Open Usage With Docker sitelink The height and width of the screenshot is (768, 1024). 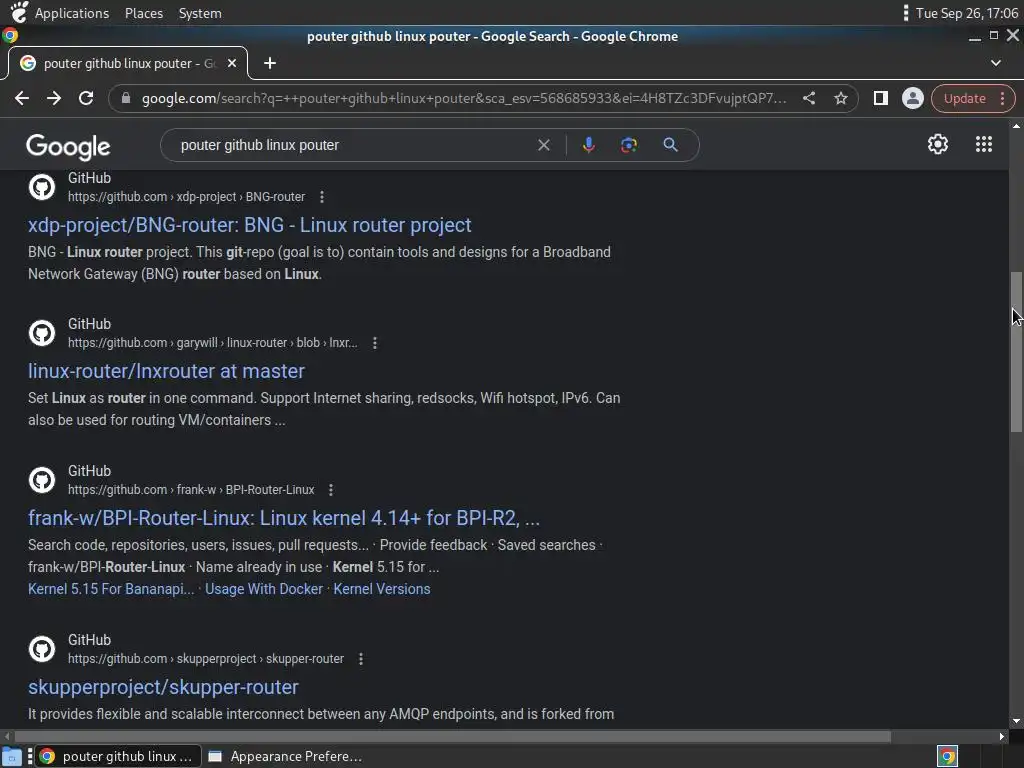click(x=264, y=589)
